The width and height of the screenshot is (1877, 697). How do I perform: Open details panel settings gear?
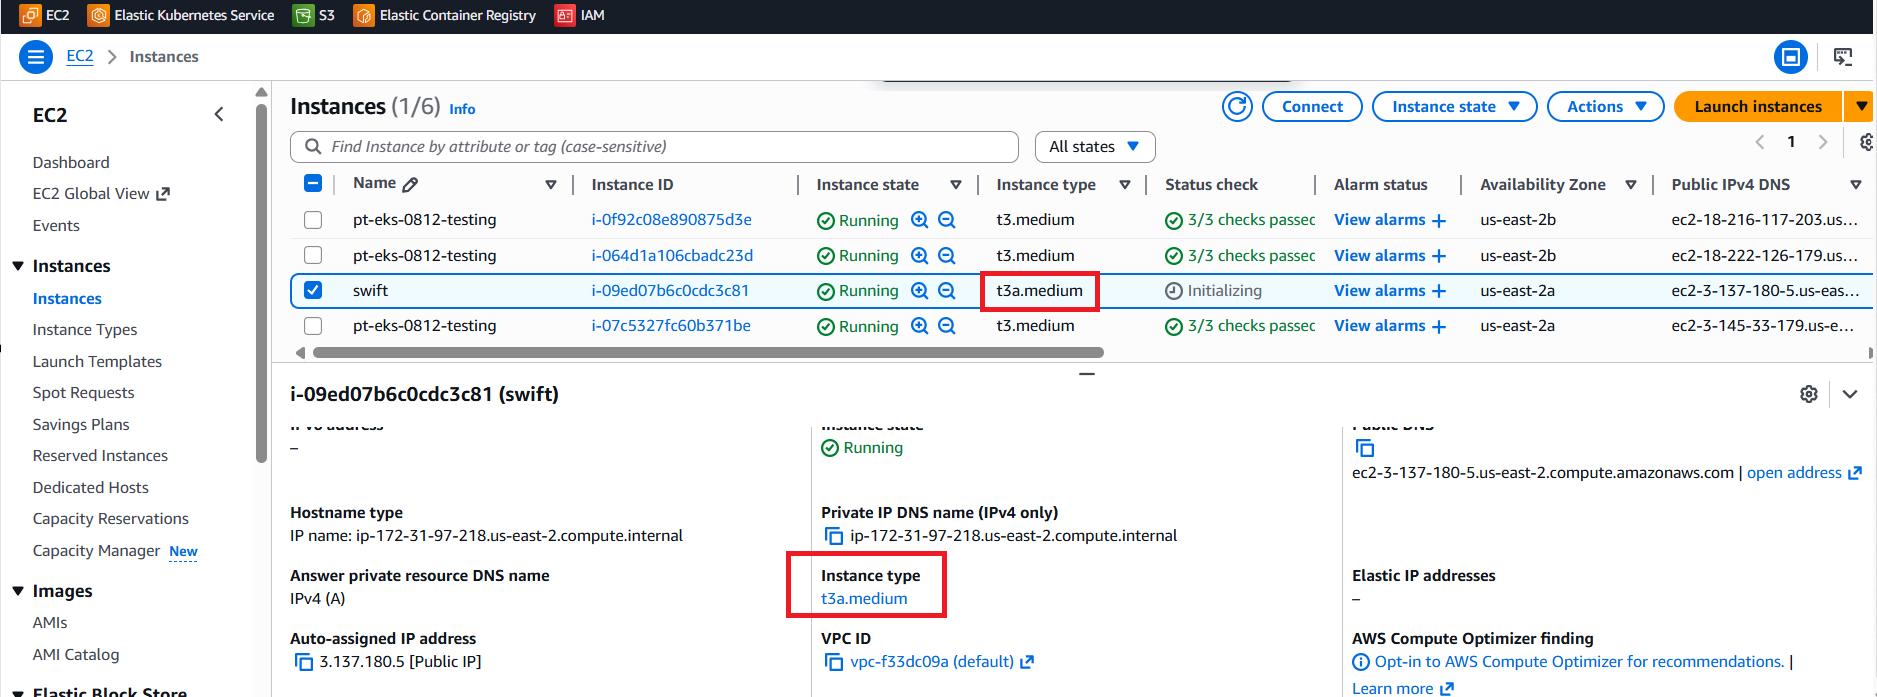click(1809, 394)
